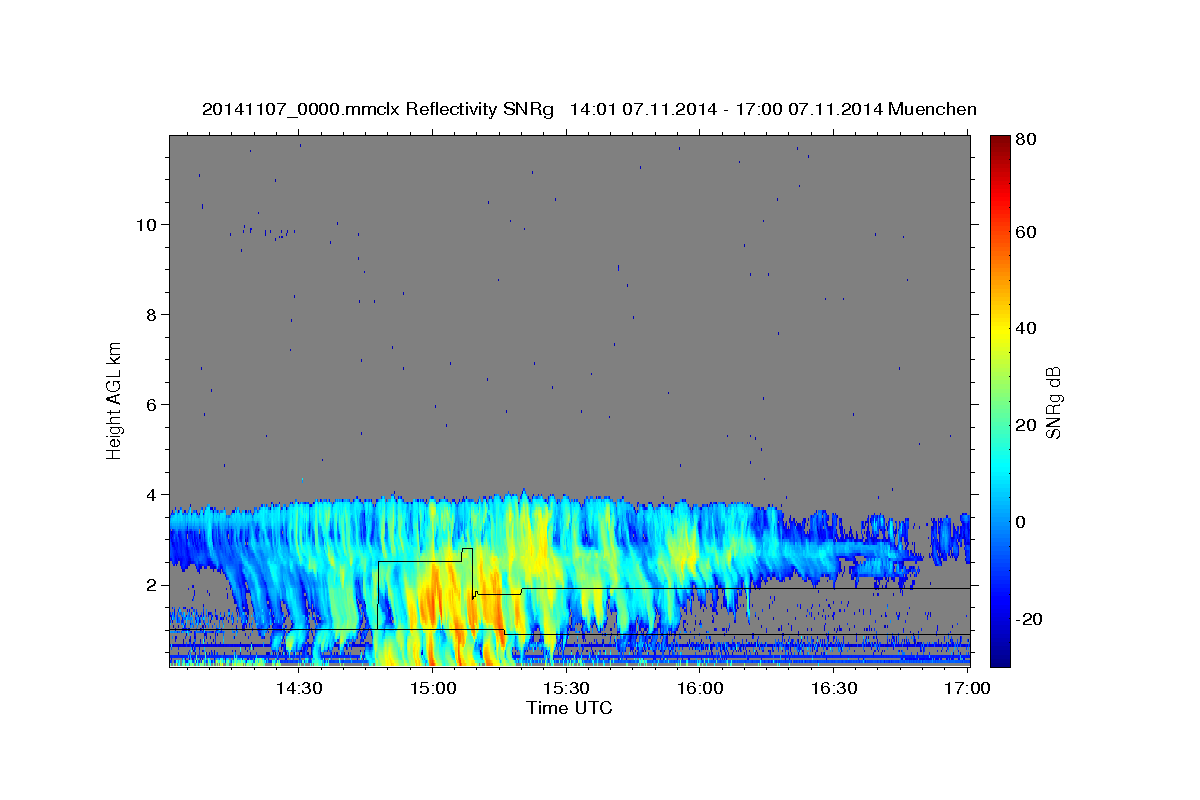Click the height tick label 6
The image size is (1200, 800).
pyautogui.click(x=149, y=404)
